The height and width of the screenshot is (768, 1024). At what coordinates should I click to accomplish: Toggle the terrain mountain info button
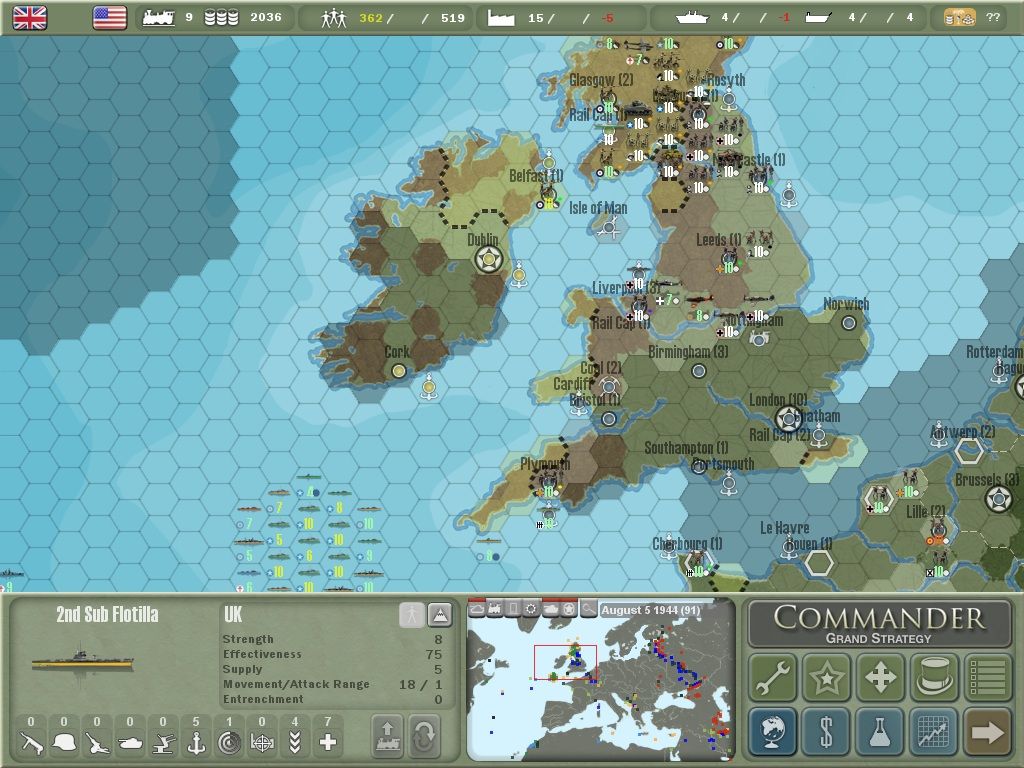(440, 615)
